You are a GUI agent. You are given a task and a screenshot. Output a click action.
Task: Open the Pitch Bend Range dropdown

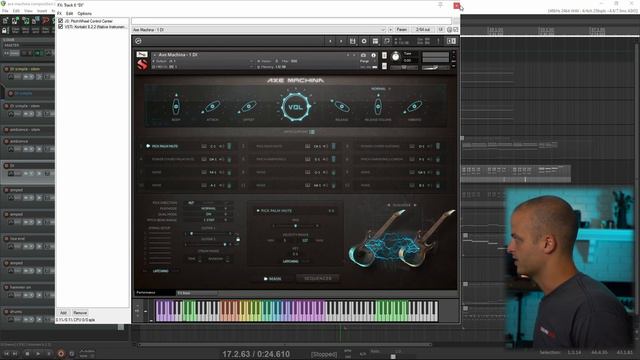tap(208, 220)
